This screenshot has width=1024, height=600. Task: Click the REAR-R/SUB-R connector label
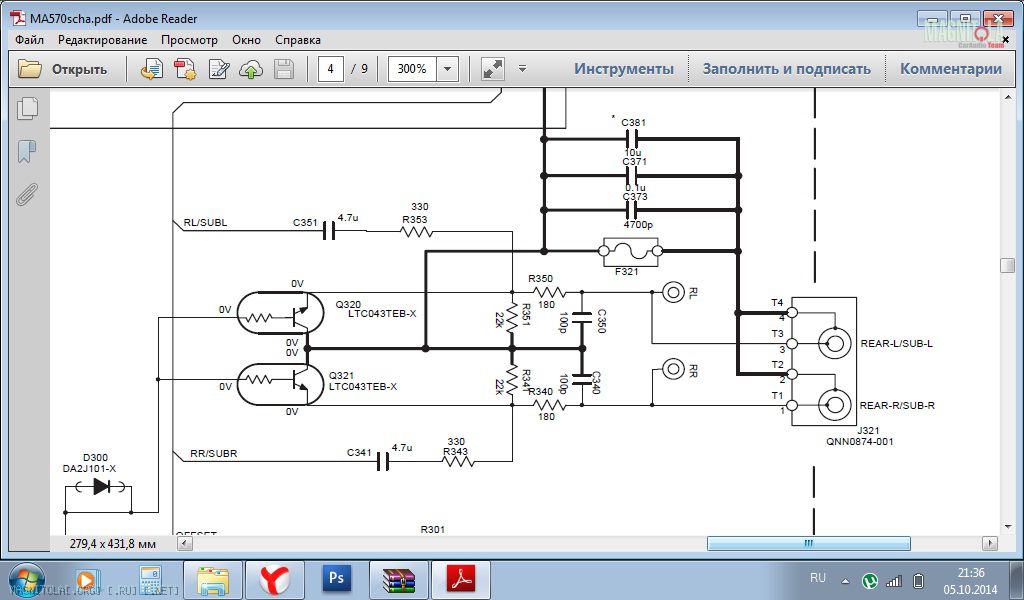coord(897,405)
